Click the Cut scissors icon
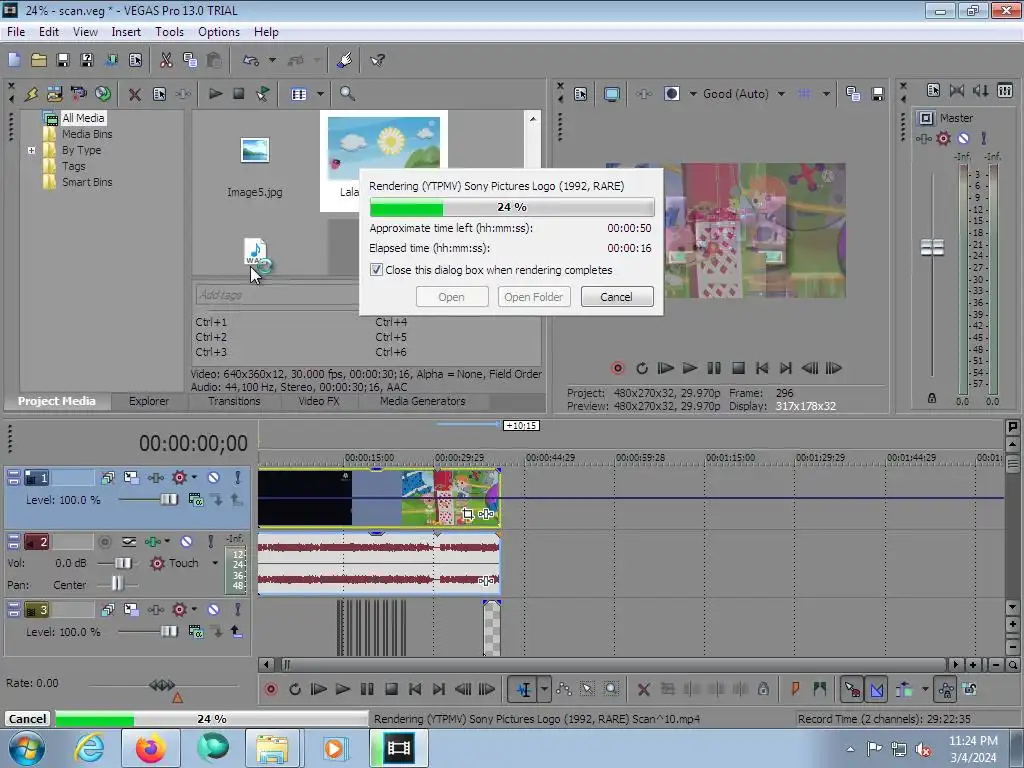The image size is (1024, 768). (166, 60)
